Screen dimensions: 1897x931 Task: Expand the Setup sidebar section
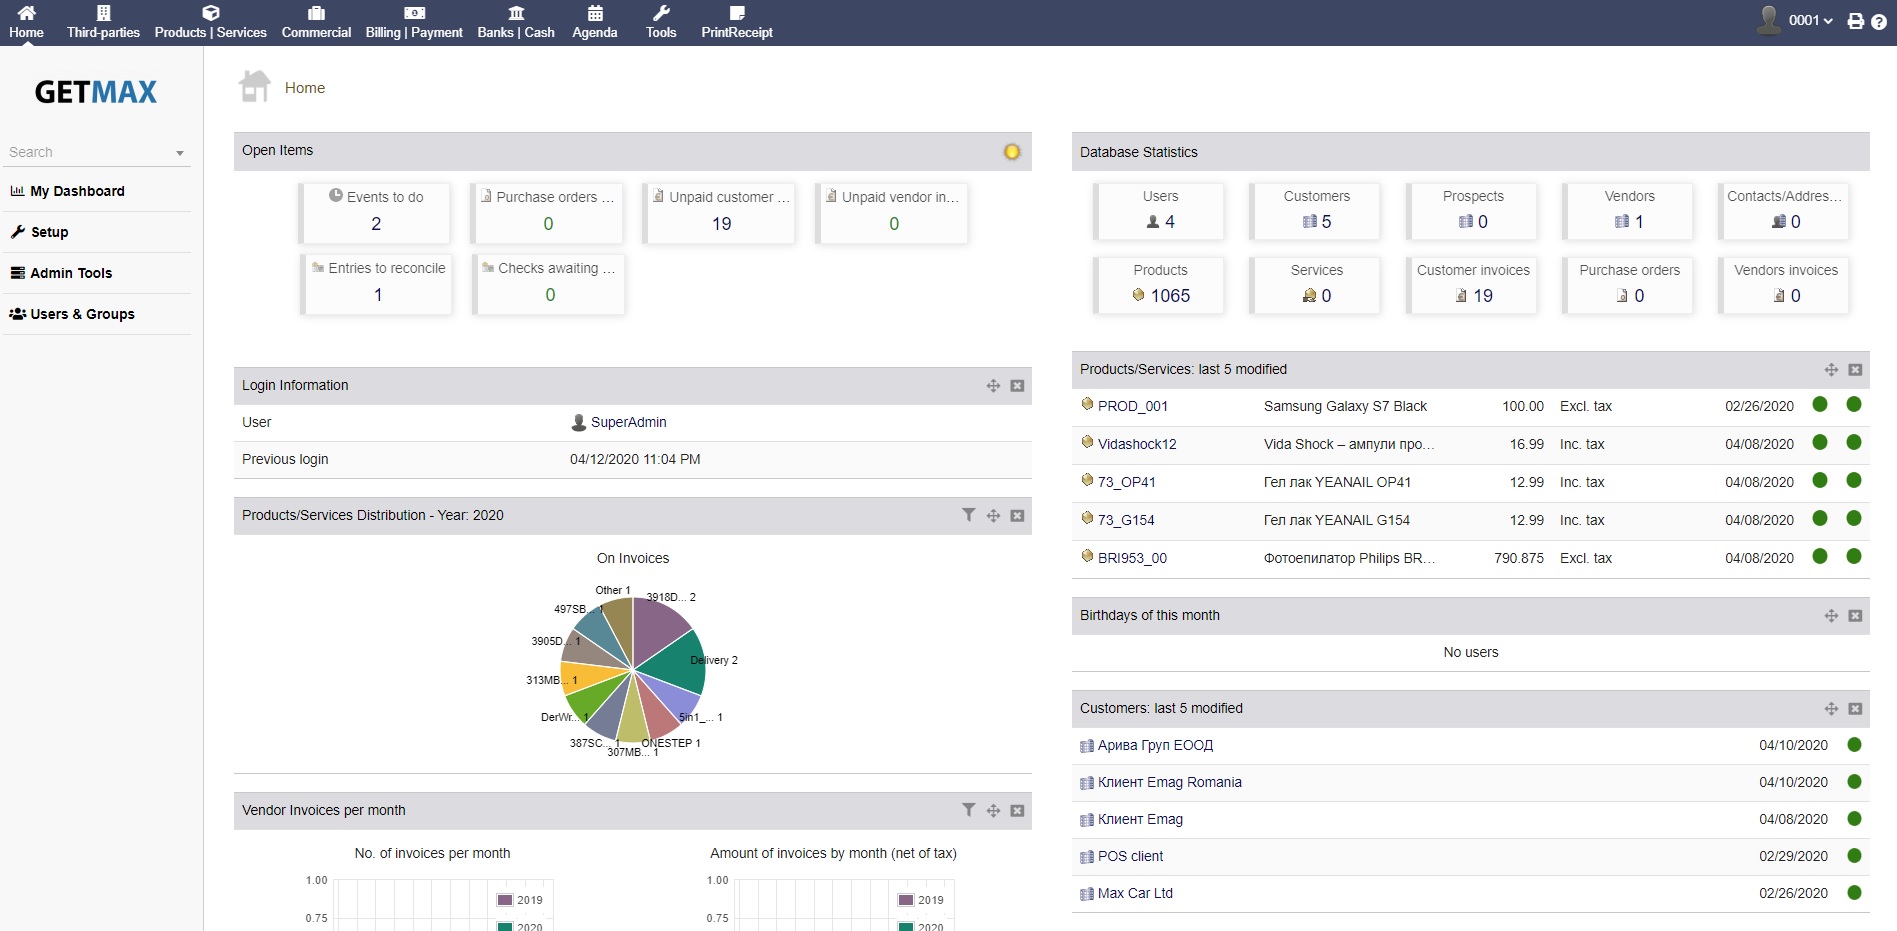[x=49, y=232]
